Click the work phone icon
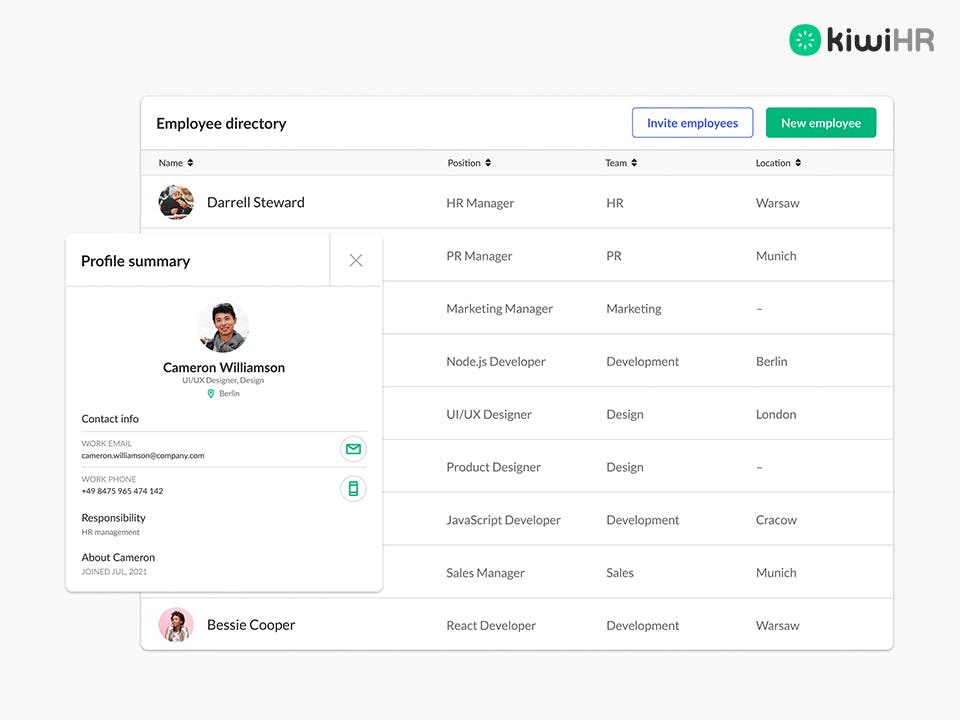960x720 pixels. [353, 489]
